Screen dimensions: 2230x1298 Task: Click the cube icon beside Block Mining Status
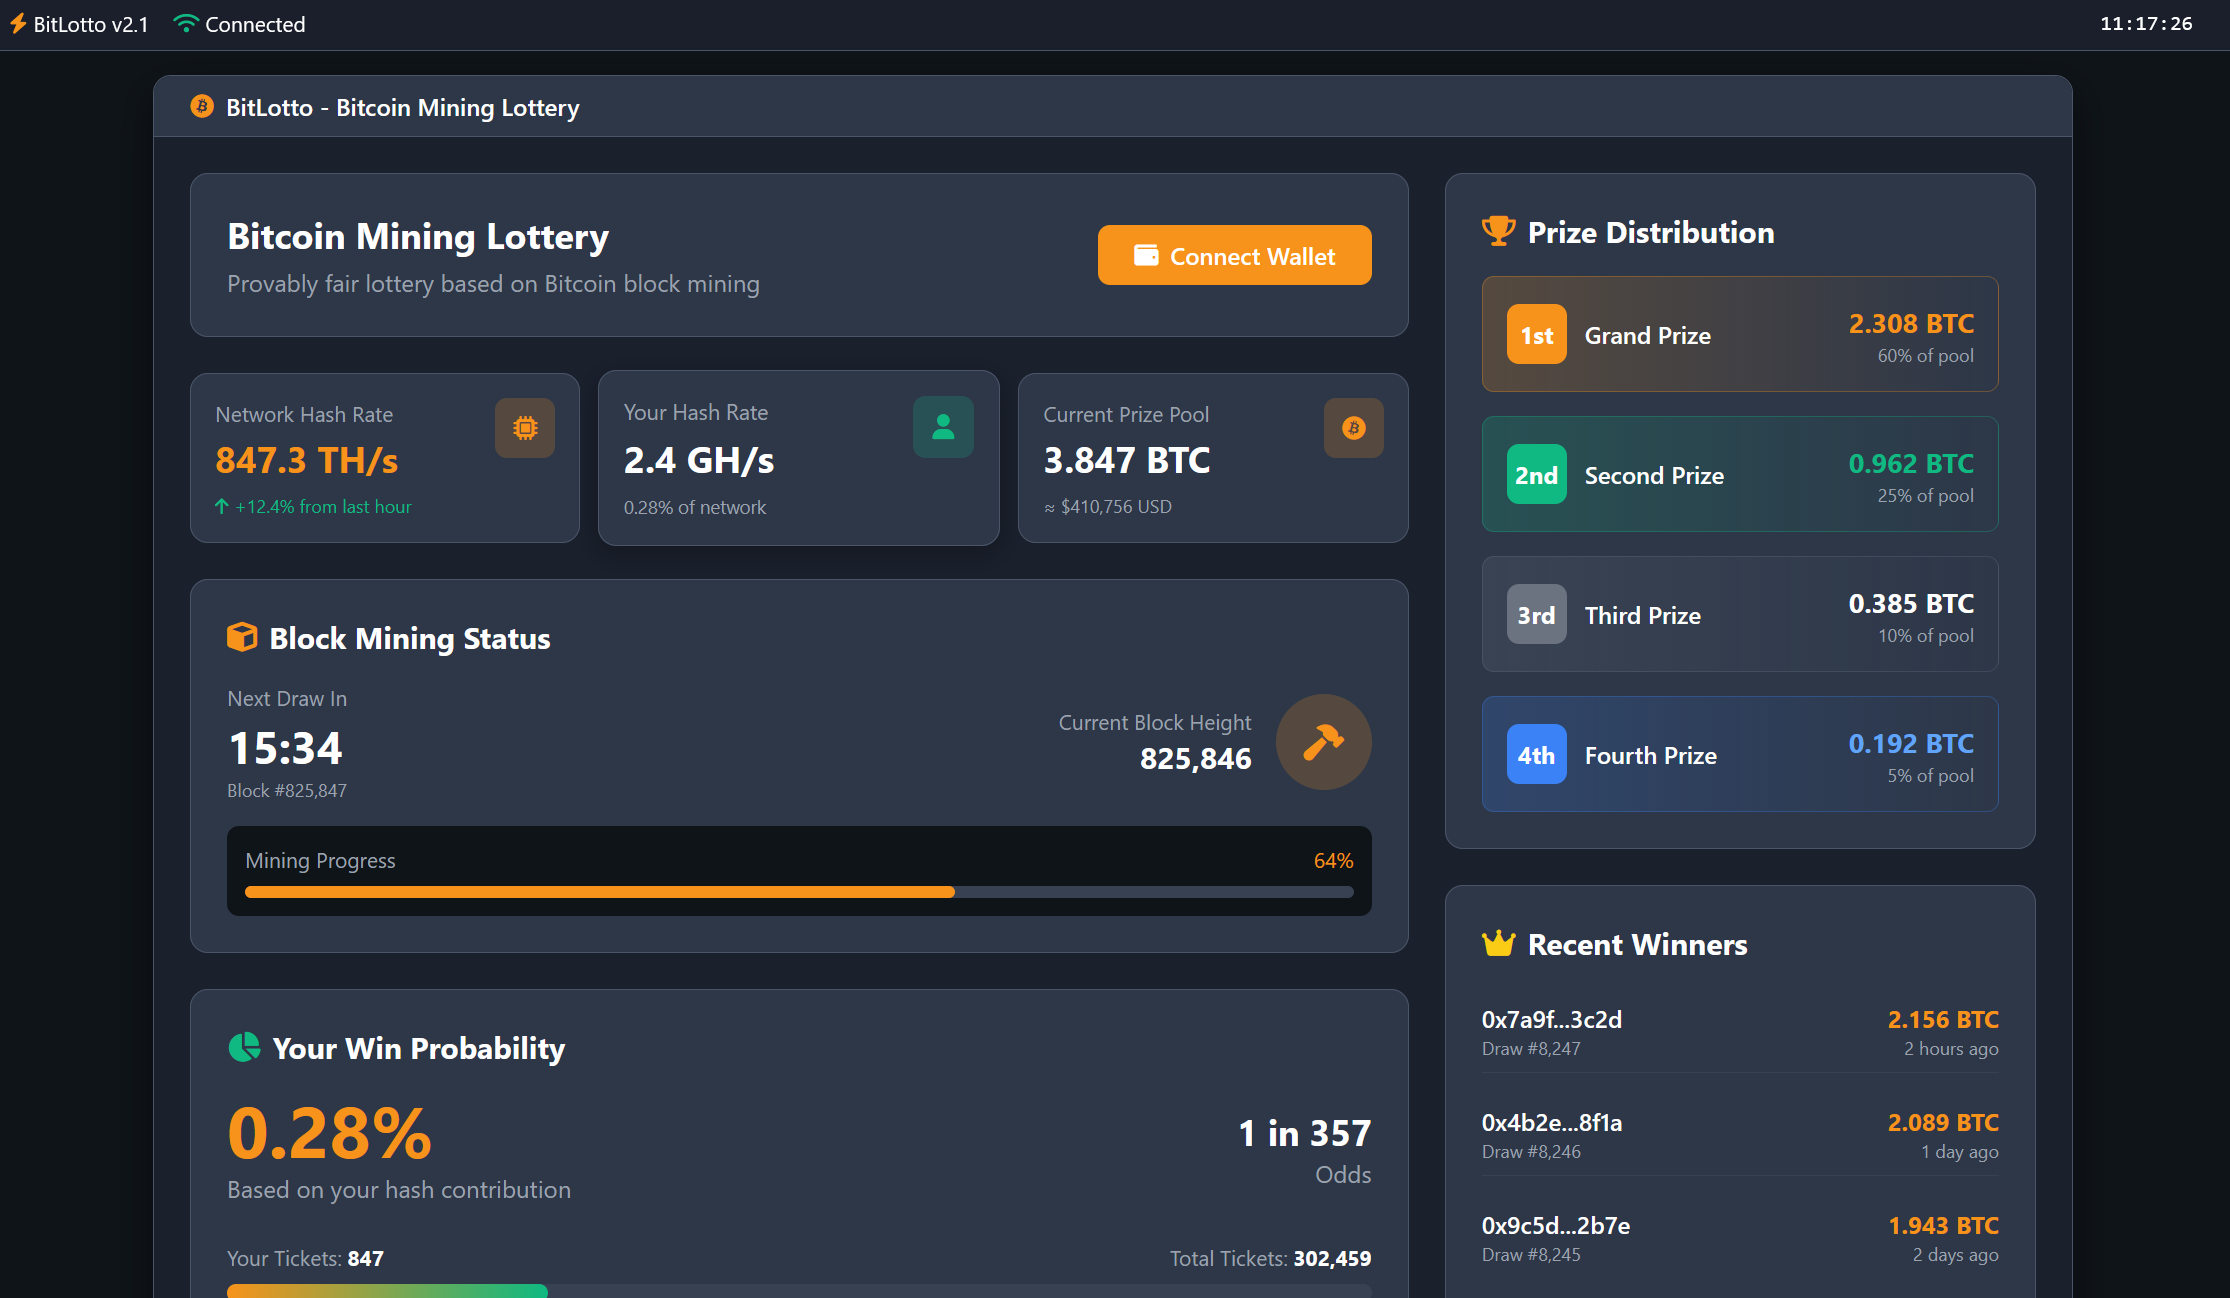coord(243,637)
